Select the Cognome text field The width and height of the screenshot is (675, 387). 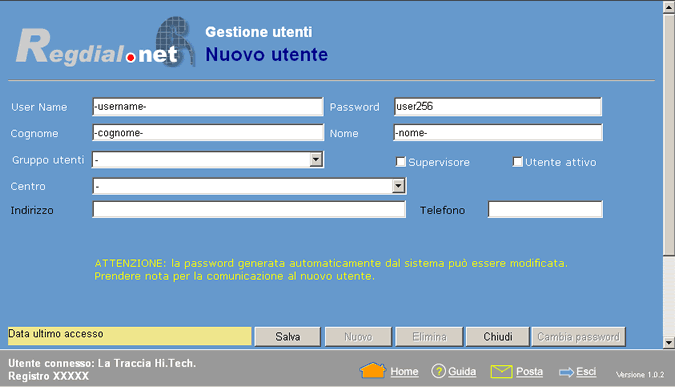(x=208, y=133)
